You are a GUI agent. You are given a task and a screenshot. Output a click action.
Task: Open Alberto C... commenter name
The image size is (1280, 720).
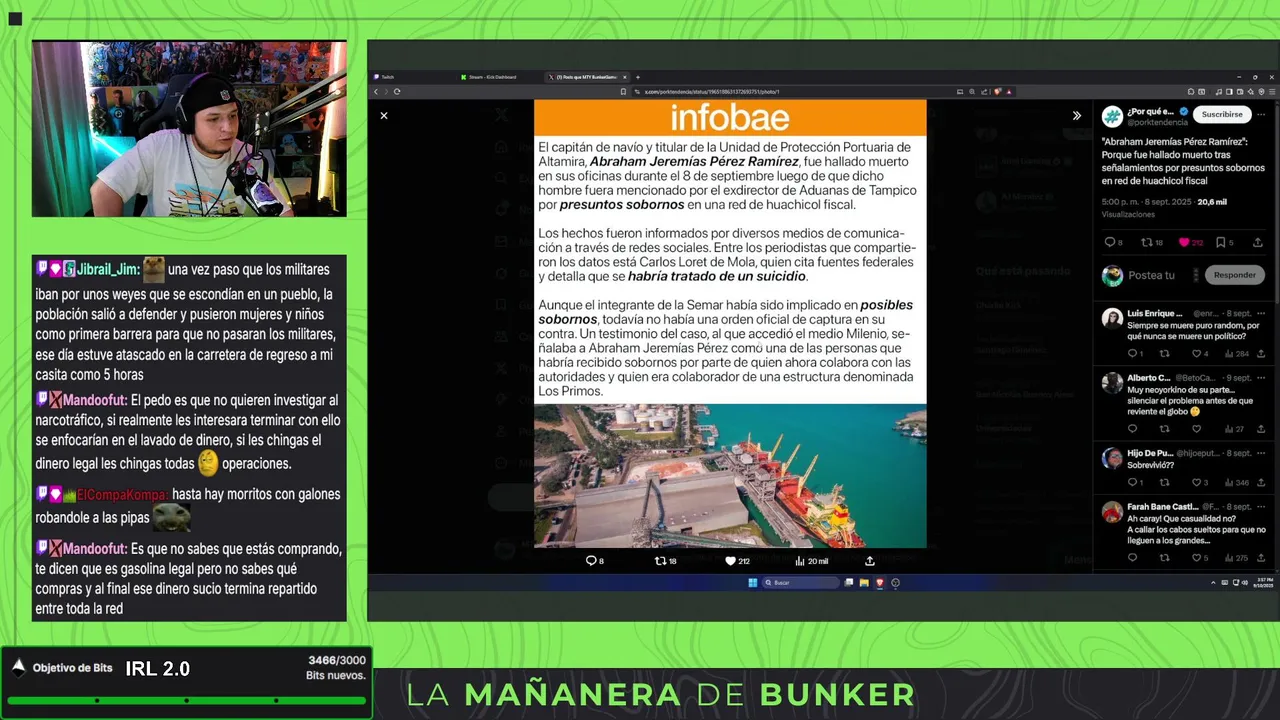(1149, 378)
